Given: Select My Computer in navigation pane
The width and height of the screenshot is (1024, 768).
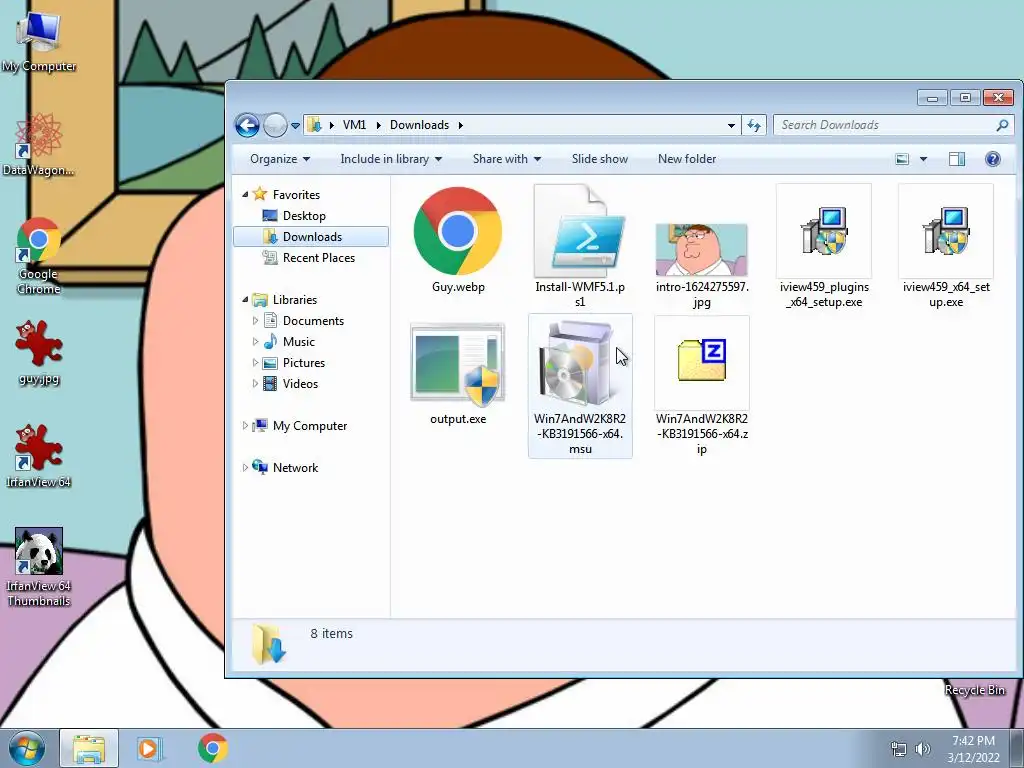Looking at the screenshot, I should (310, 426).
